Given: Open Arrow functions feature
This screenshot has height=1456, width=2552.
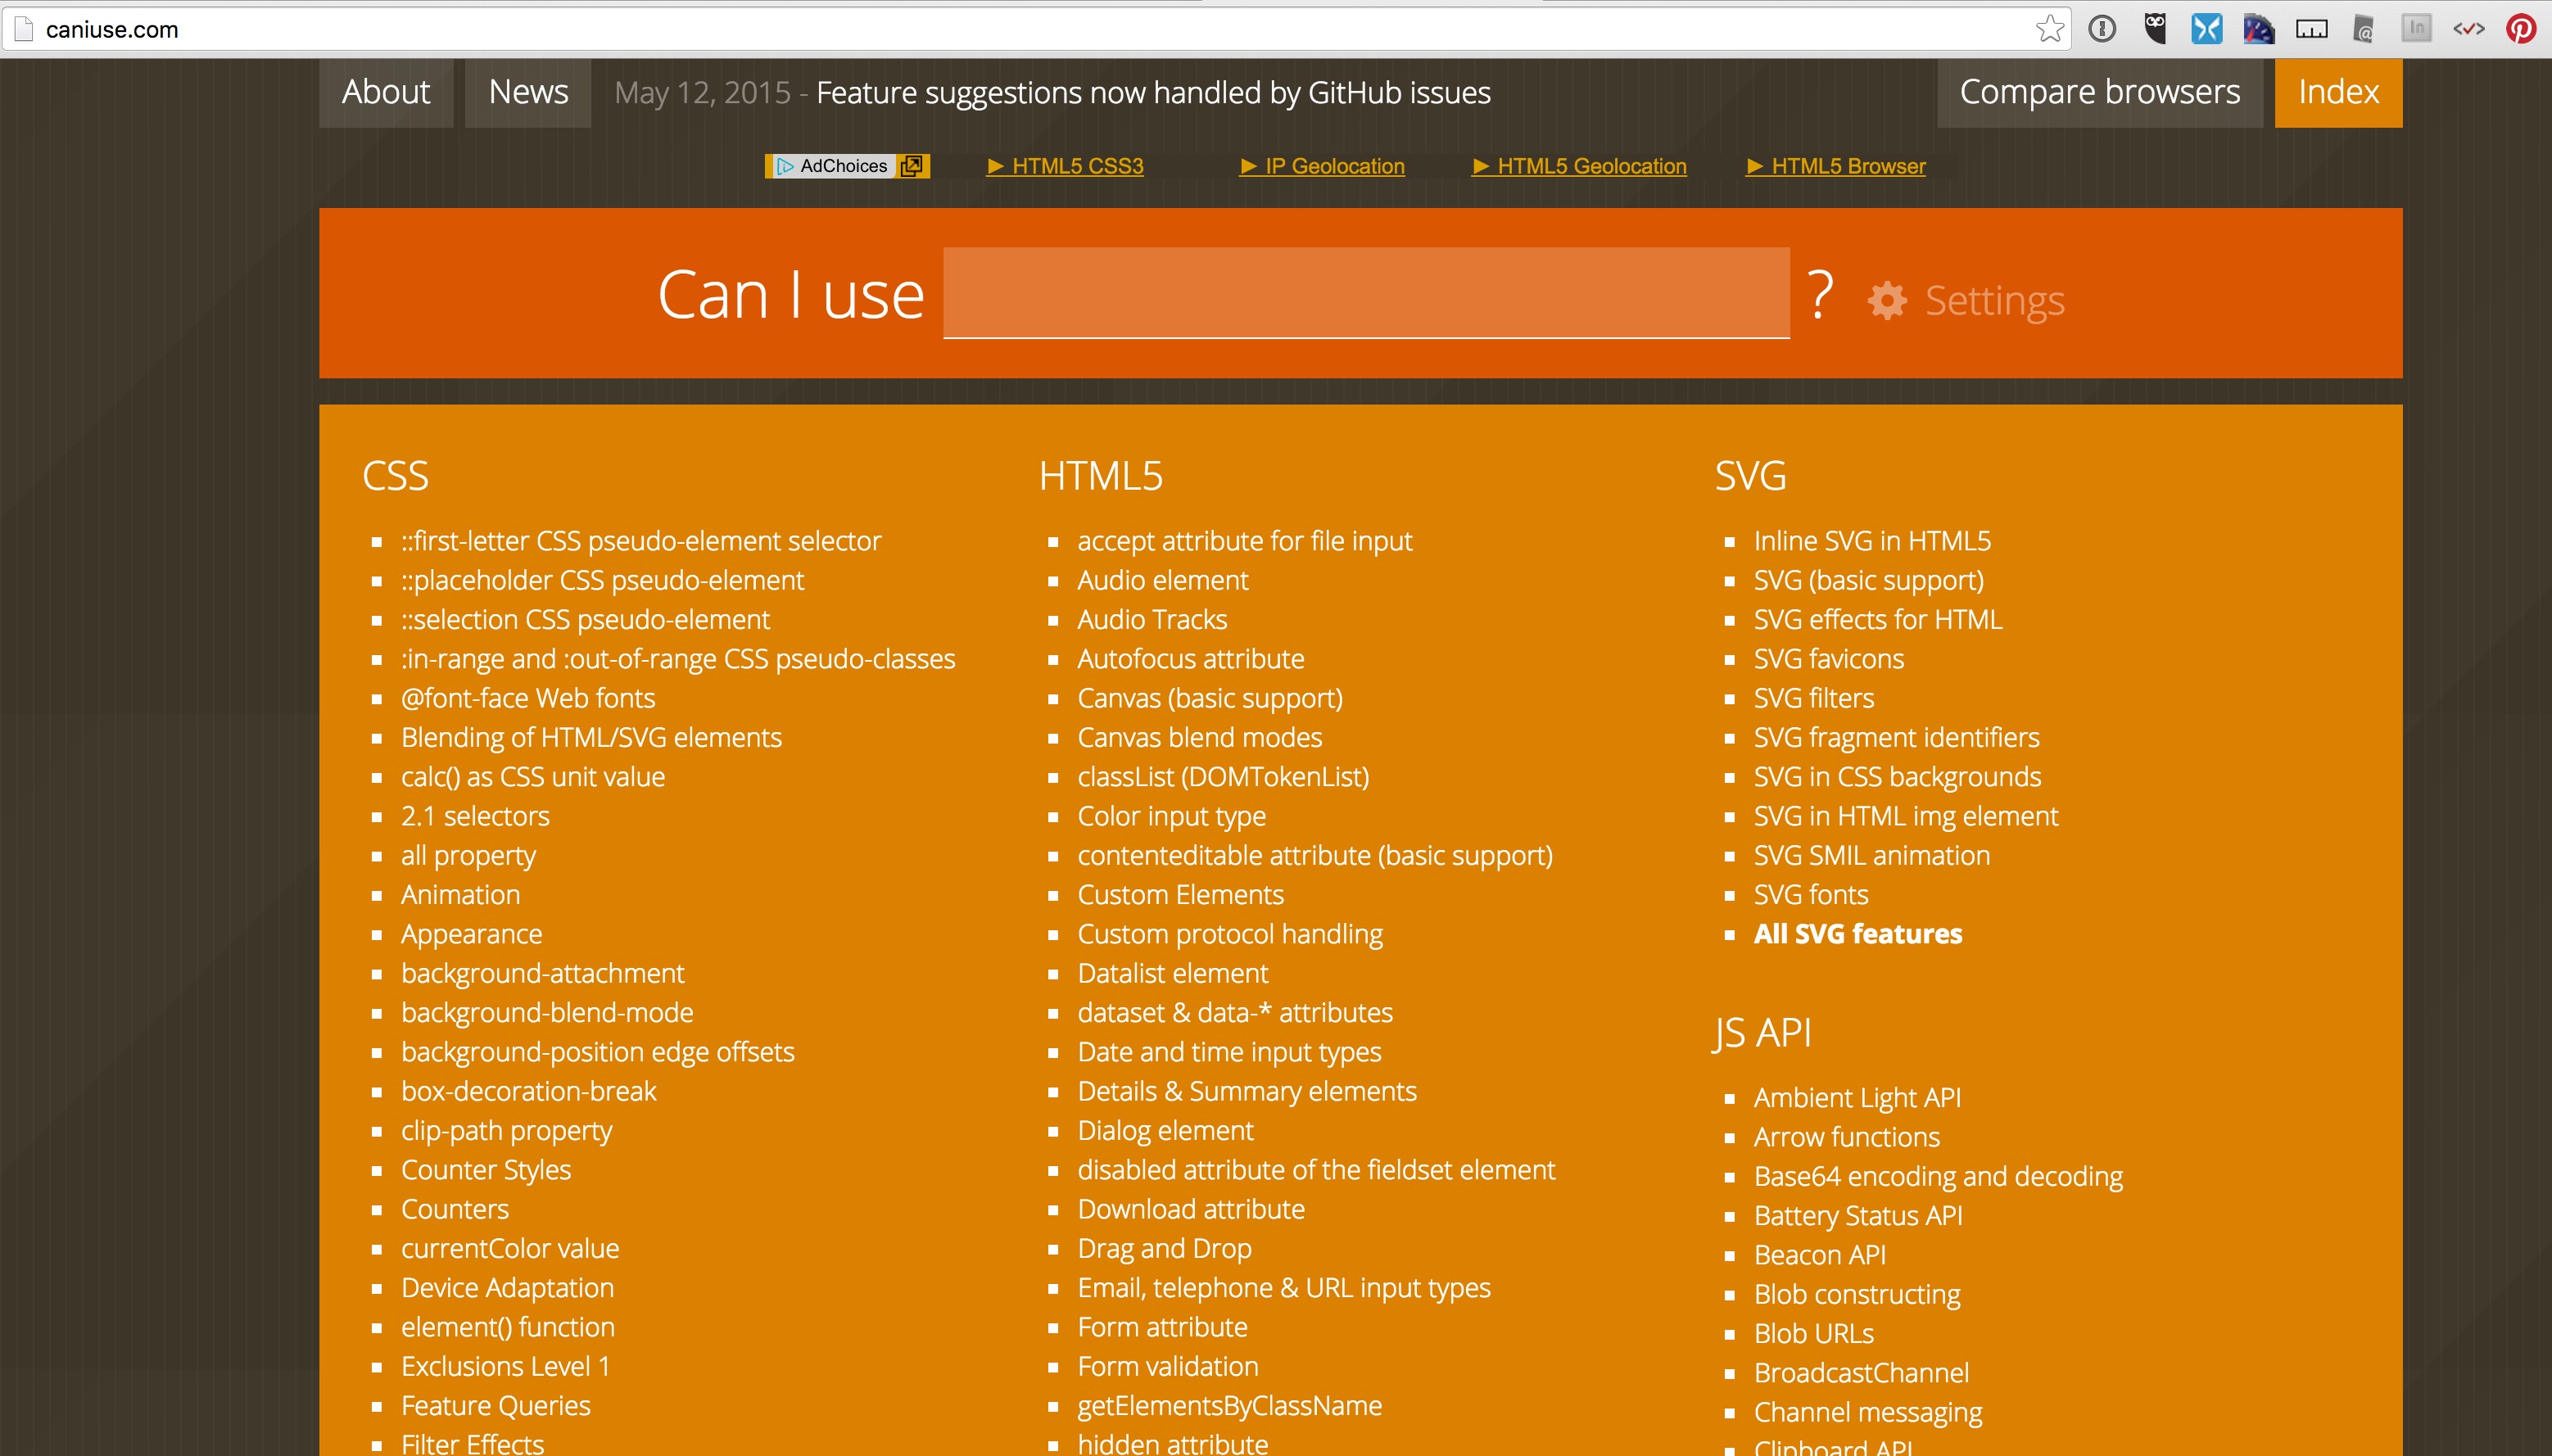Looking at the screenshot, I should coord(1847,1137).
